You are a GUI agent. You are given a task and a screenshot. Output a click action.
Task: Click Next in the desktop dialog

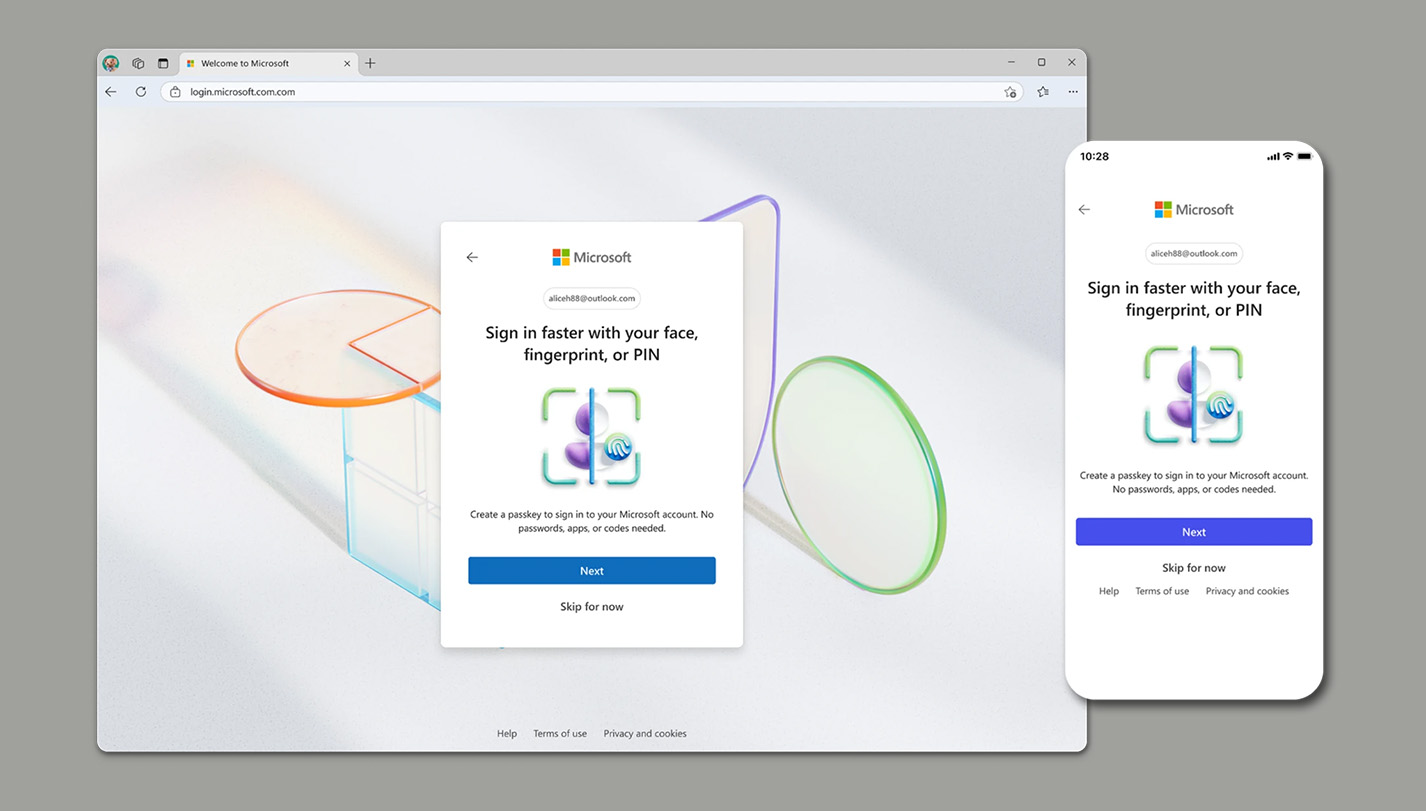[x=592, y=571]
